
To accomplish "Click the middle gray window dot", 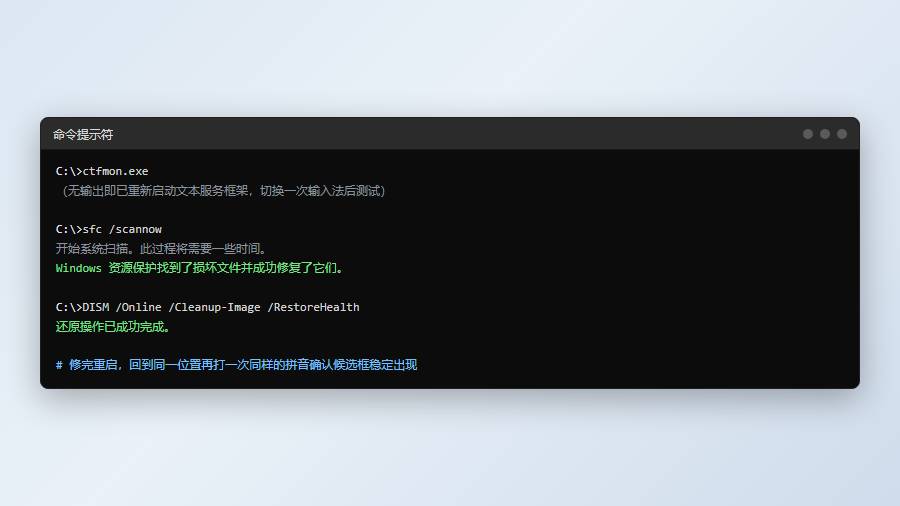I will tap(825, 134).
